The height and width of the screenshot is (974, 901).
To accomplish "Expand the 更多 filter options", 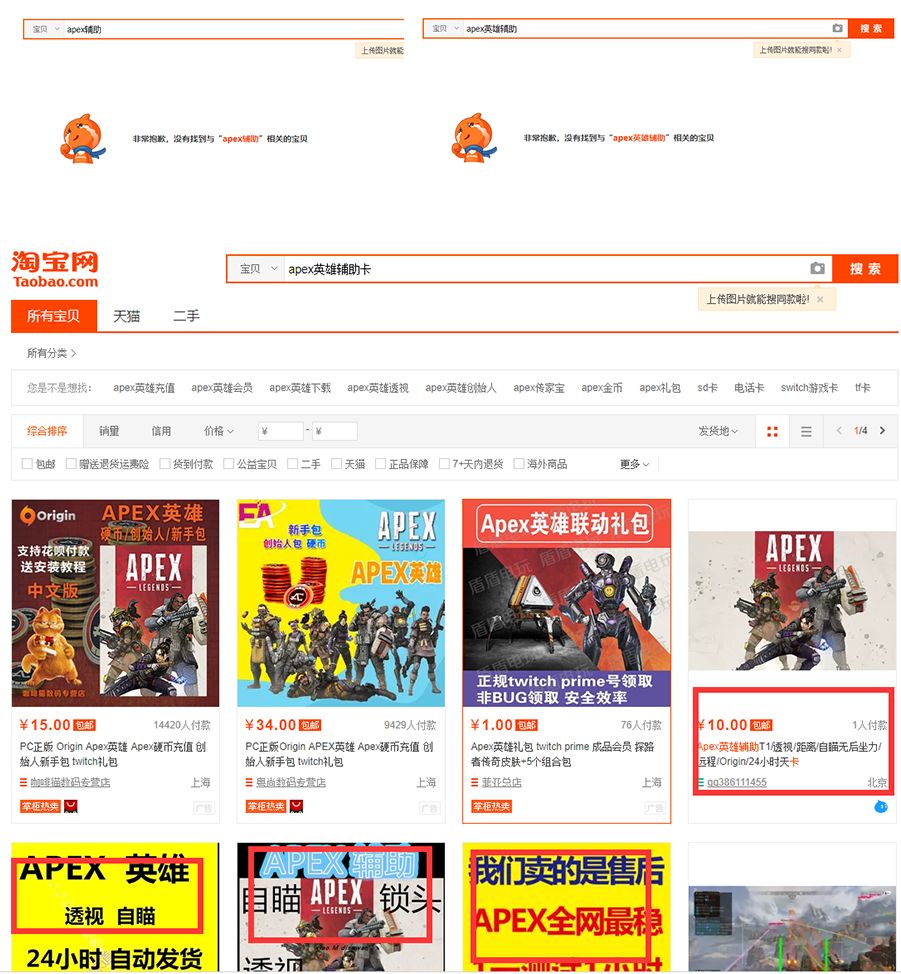I will tap(634, 464).
